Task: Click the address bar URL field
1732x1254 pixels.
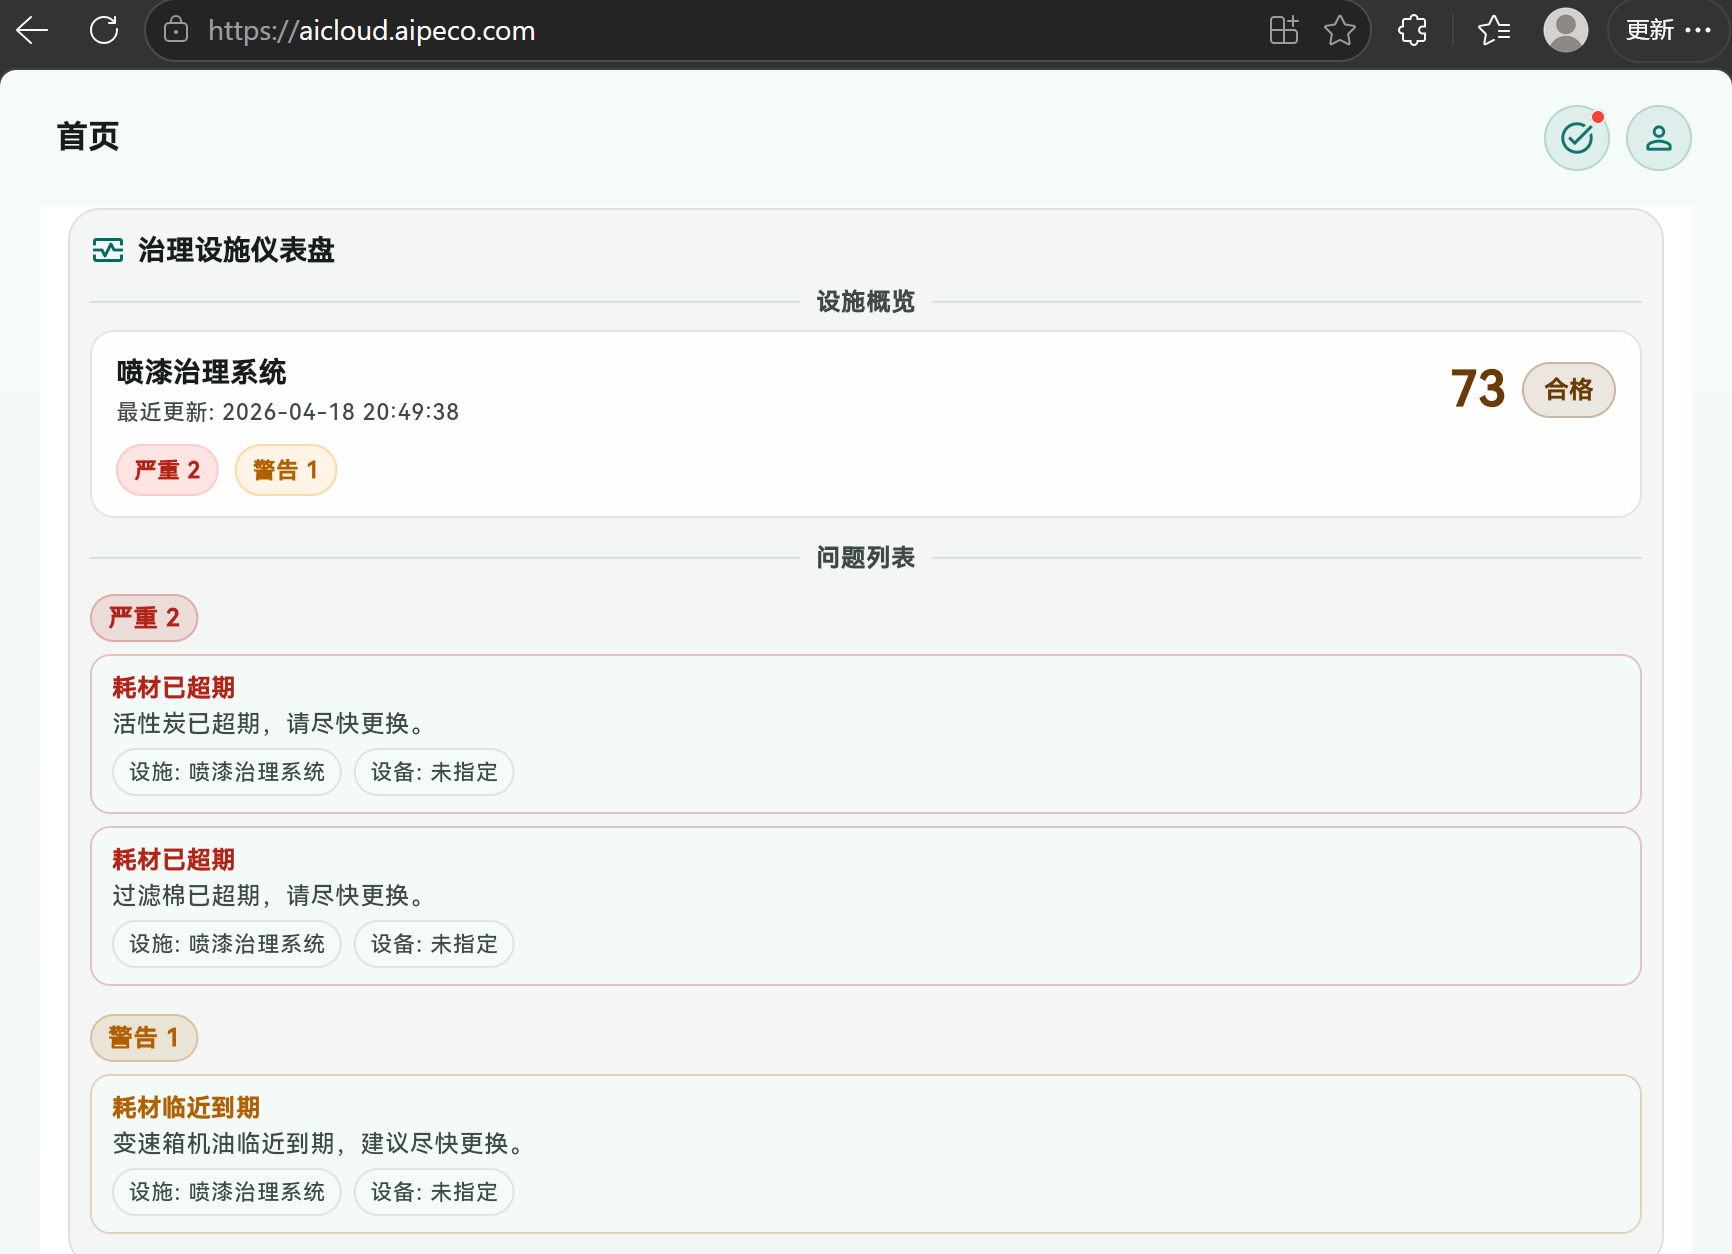Action: pyautogui.click(x=700, y=31)
